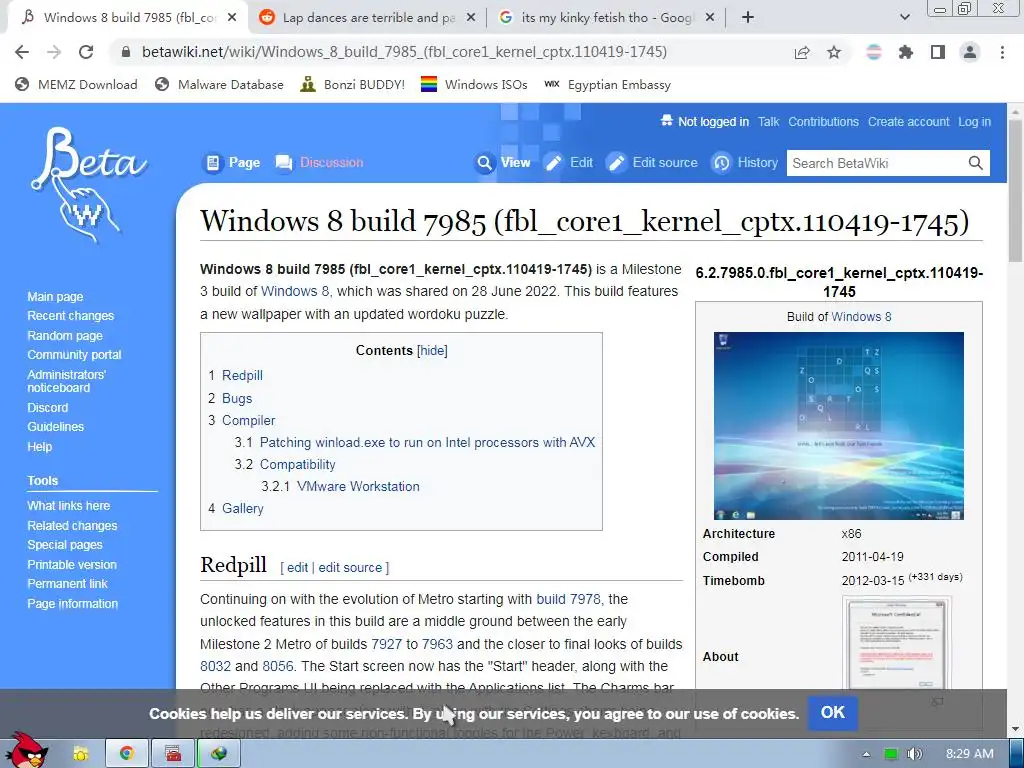Close the Windows 8 build 7985 tab
Viewport: 1024px width, 768px height.
click(232, 18)
